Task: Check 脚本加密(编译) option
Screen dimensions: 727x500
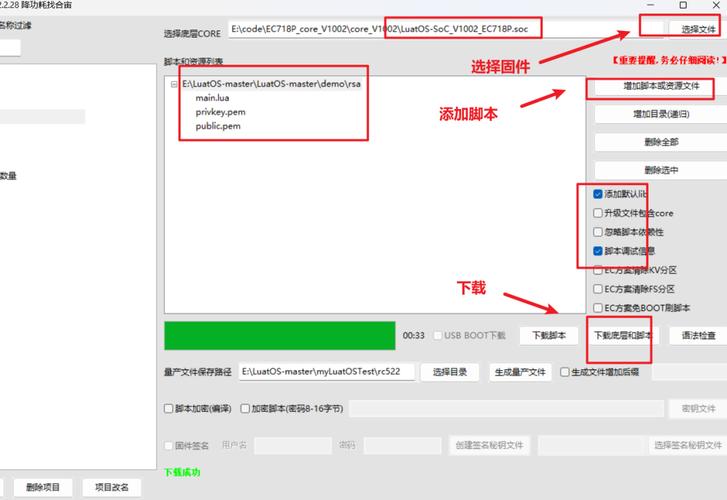Action: click(x=168, y=409)
